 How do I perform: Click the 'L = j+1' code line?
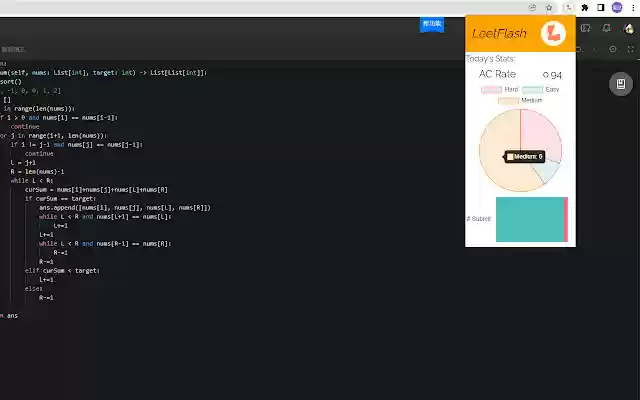[x=23, y=162]
